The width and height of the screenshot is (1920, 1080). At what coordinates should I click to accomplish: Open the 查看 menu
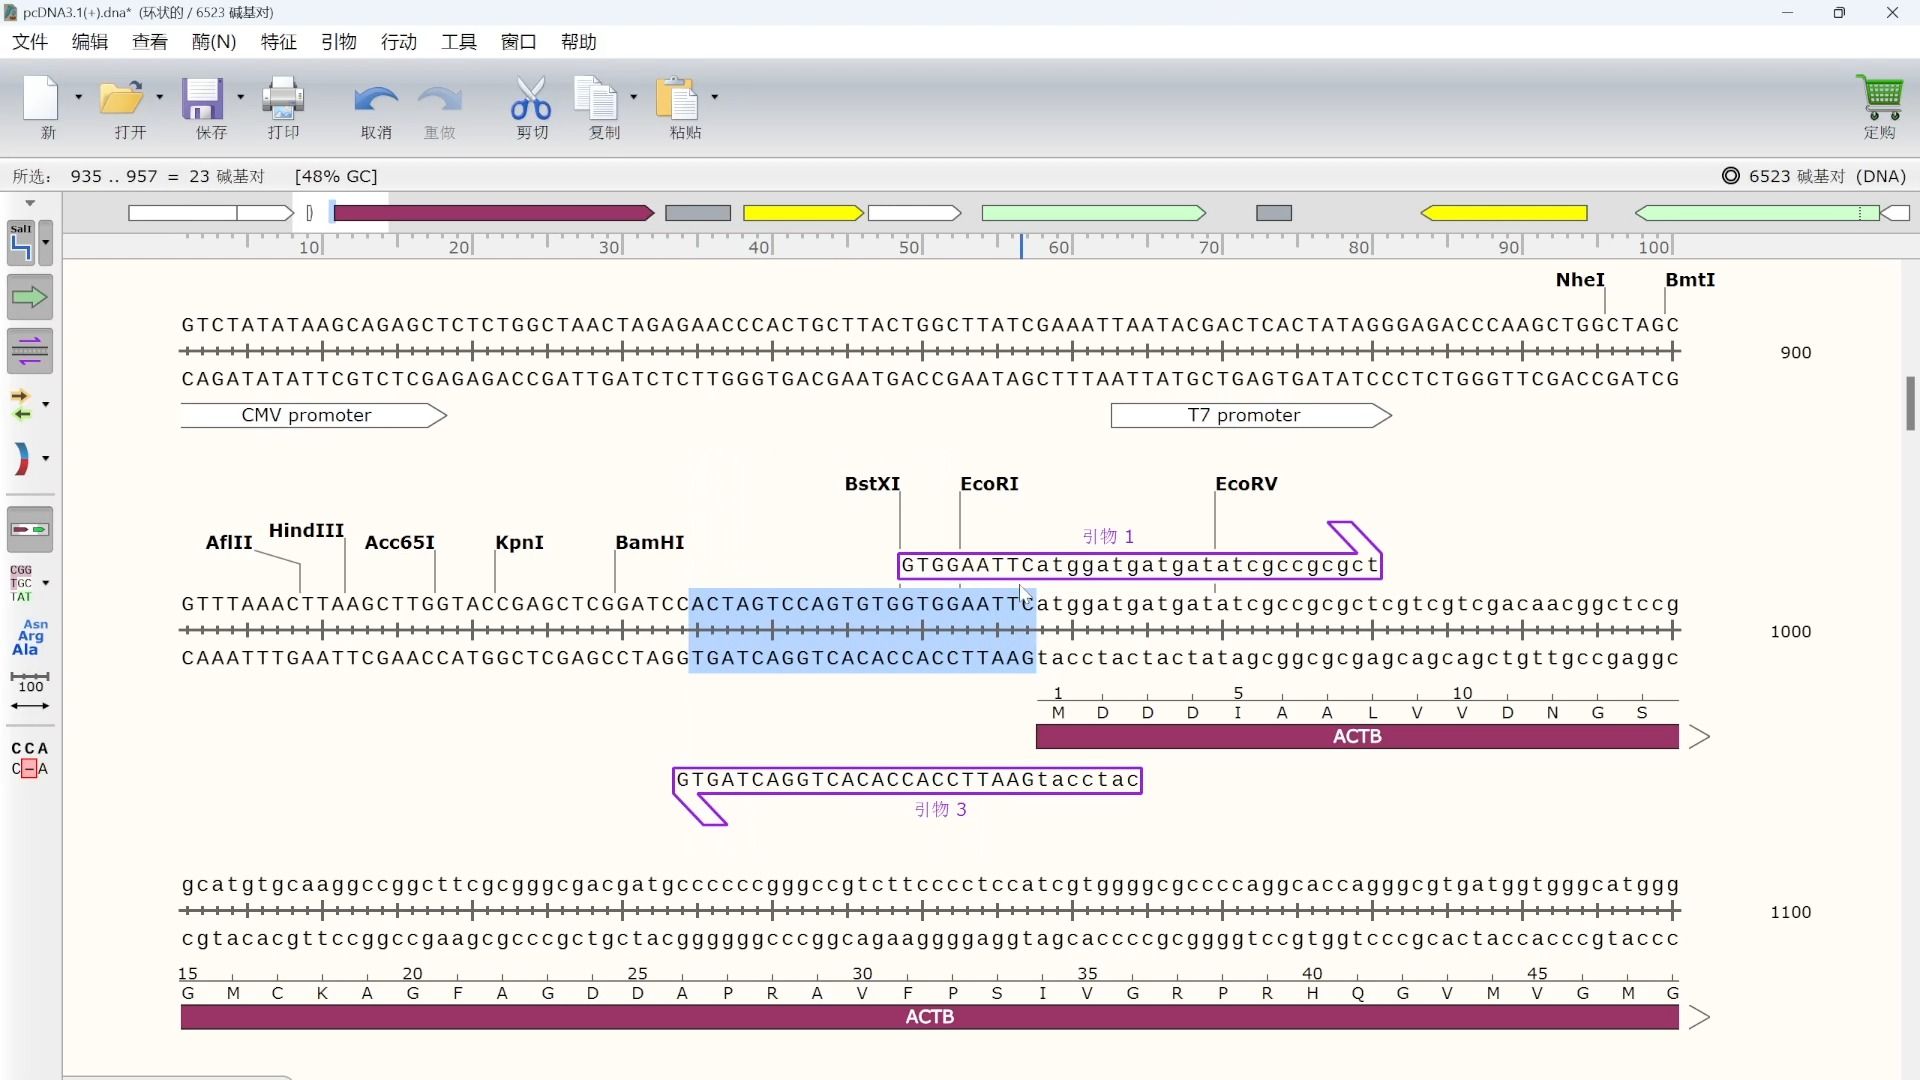point(150,42)
